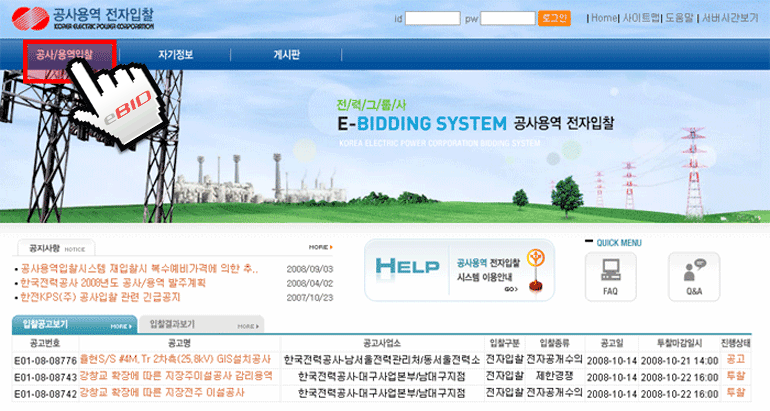Click 제한경쟁 bid type cell
Image resolution: width=770 pixels, height=411 pixels.
(x=554, y=376)
